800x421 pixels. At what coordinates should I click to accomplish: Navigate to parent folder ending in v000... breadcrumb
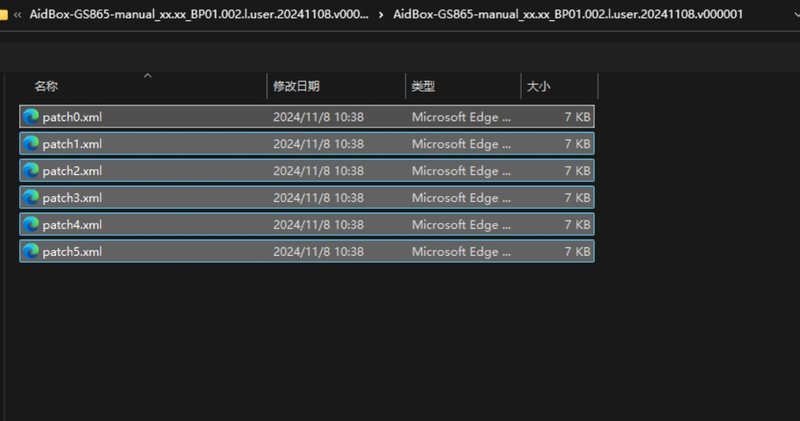[199, 14]
